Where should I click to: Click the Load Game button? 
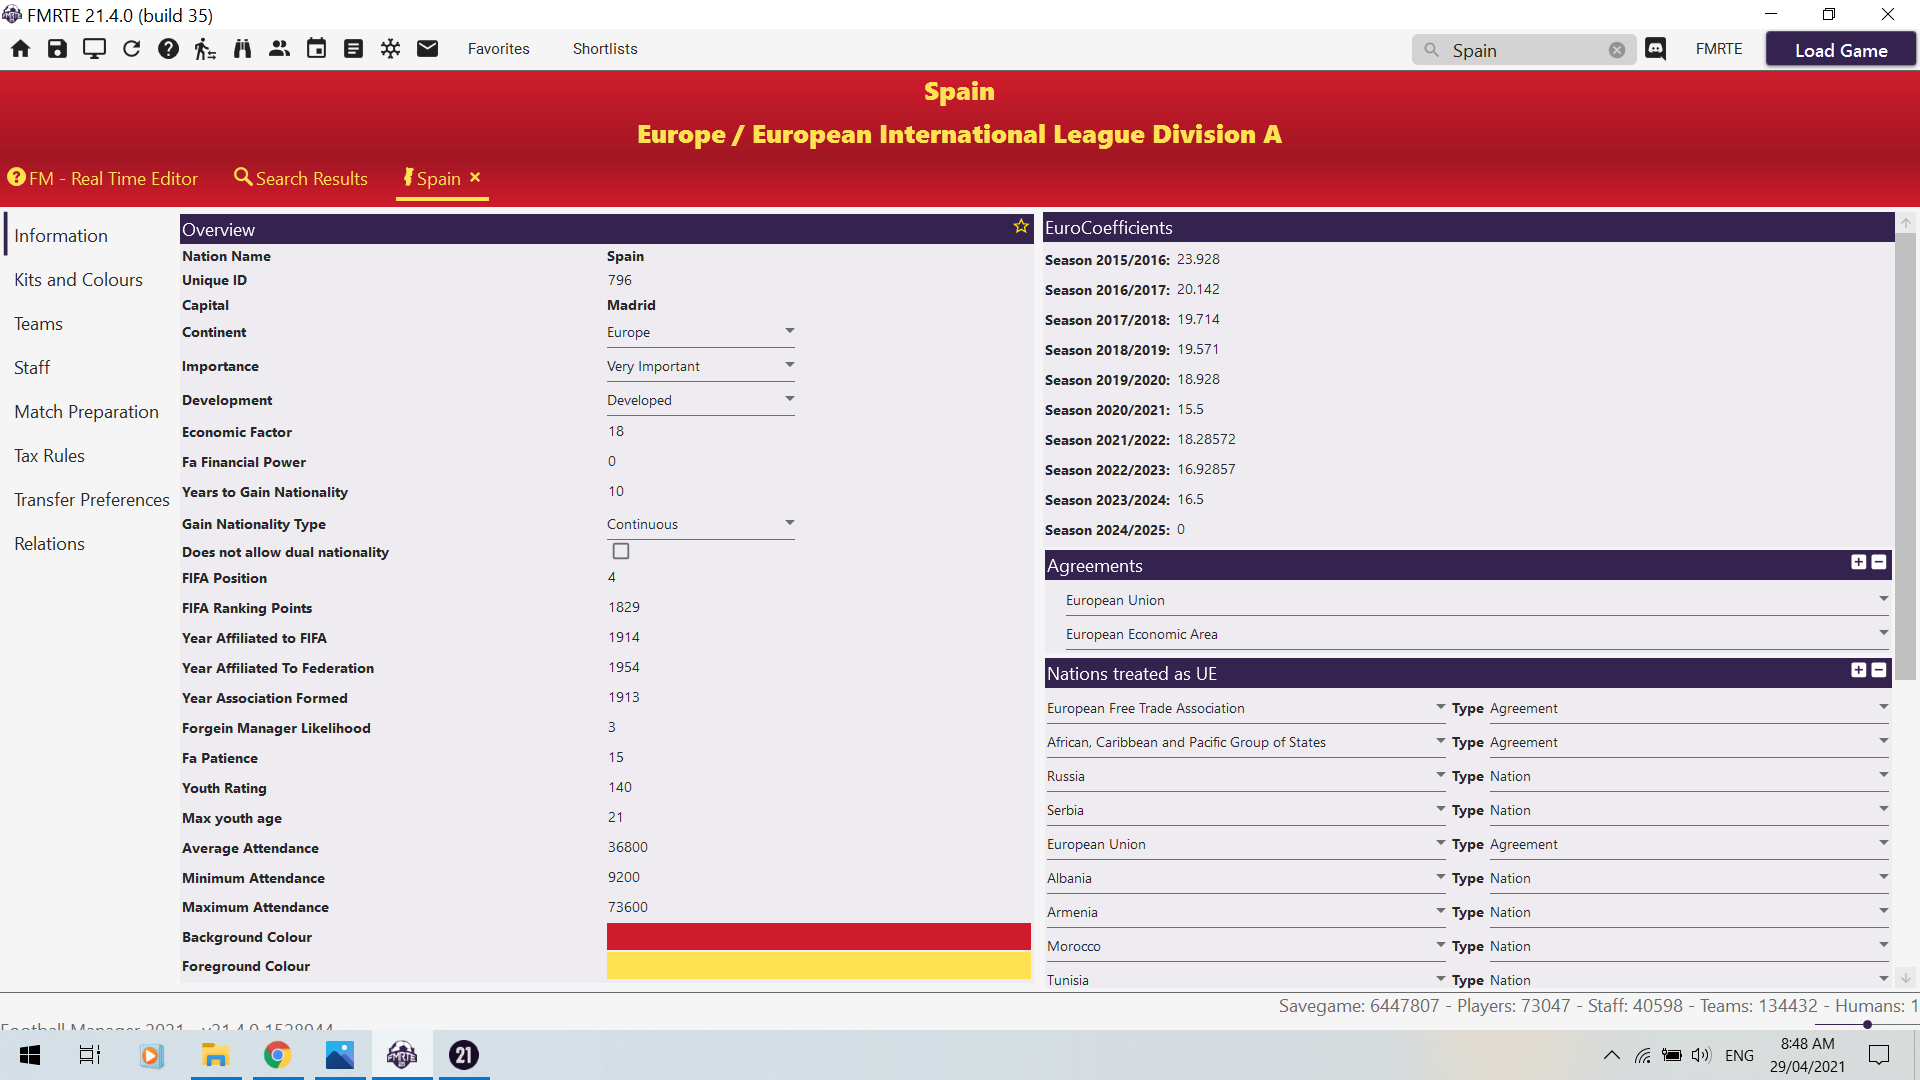[x=1840, y=50]
